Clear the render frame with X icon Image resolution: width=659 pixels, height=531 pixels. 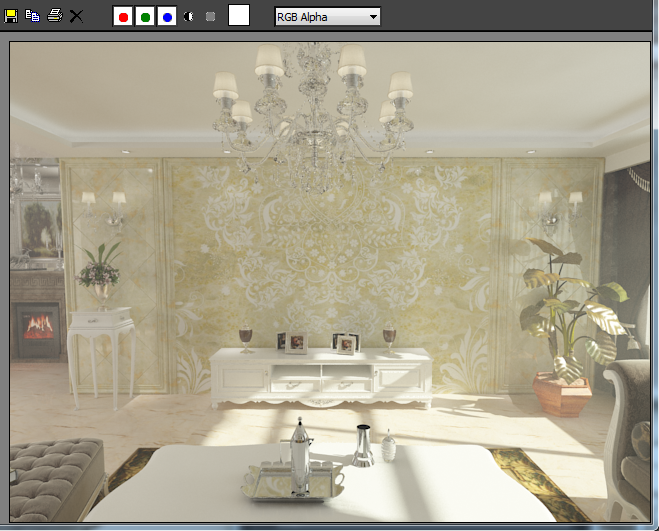(76, 16)
